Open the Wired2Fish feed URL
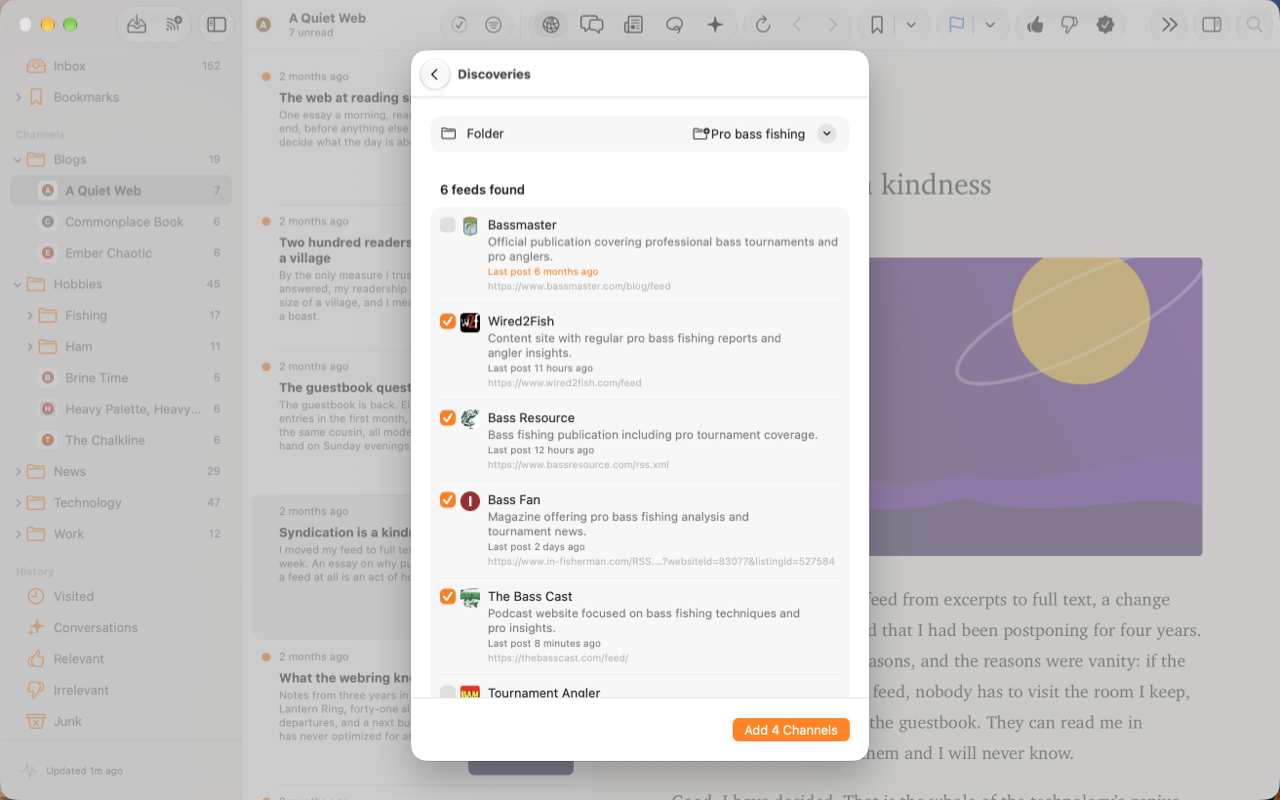This screenshot has width=1280, height=800. [564, 383]
